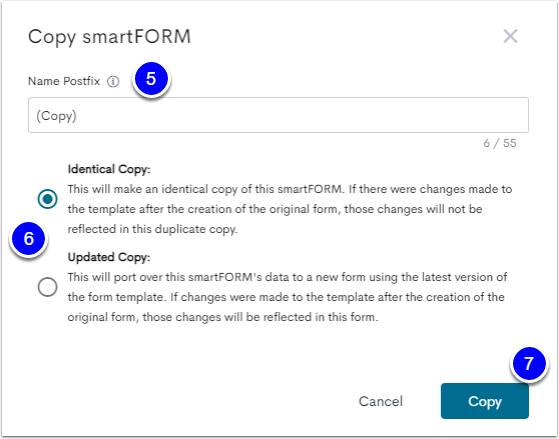Click the '(Copy)' text inside postfix field
The width and height of the screenshot is (559, 439).
click(x=56, y=116)
